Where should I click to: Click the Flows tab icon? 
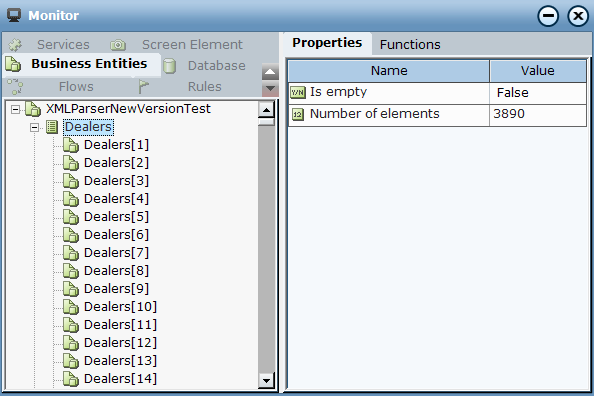pos(15,86)
